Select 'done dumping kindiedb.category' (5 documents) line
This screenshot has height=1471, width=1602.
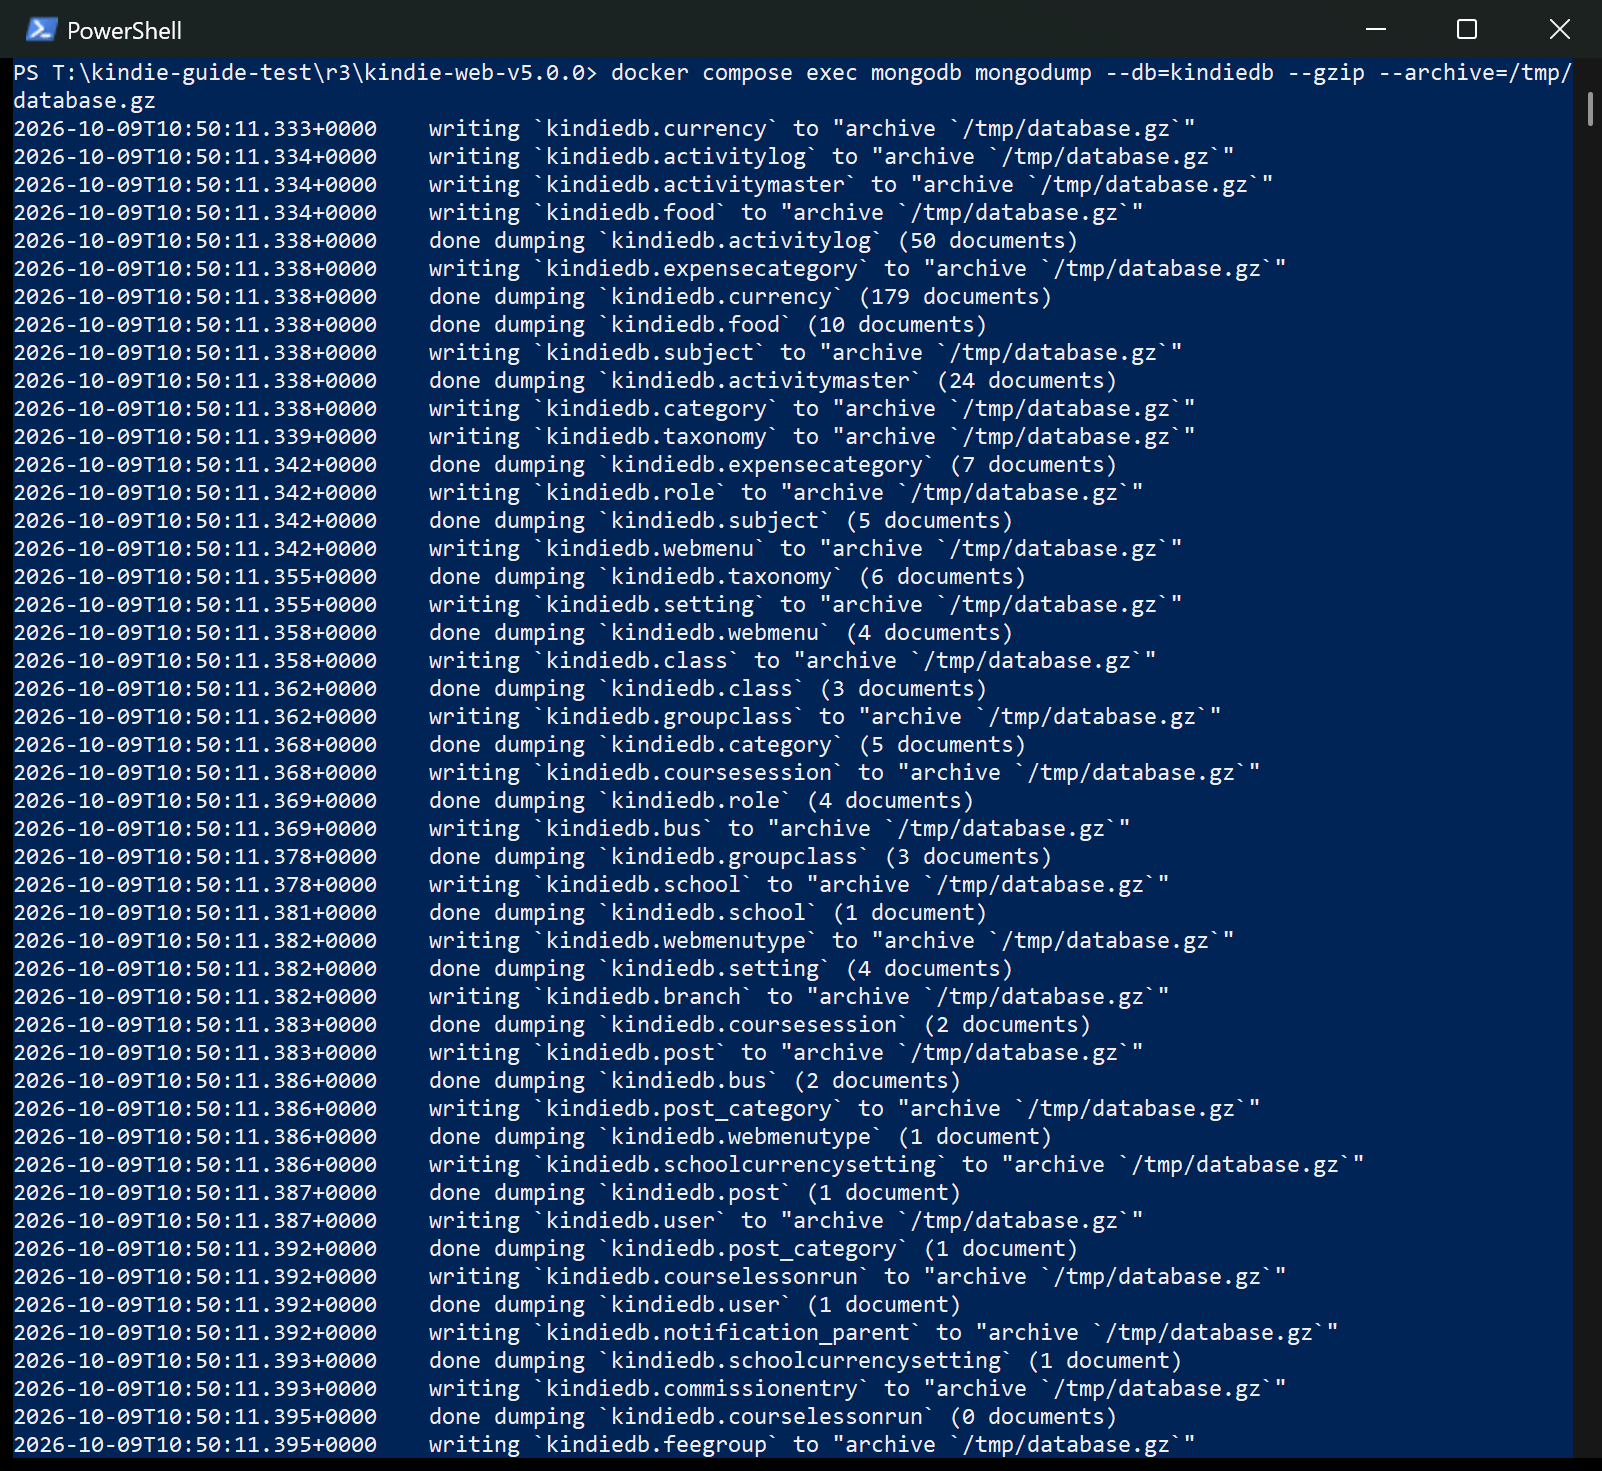(x=520, y=745)
